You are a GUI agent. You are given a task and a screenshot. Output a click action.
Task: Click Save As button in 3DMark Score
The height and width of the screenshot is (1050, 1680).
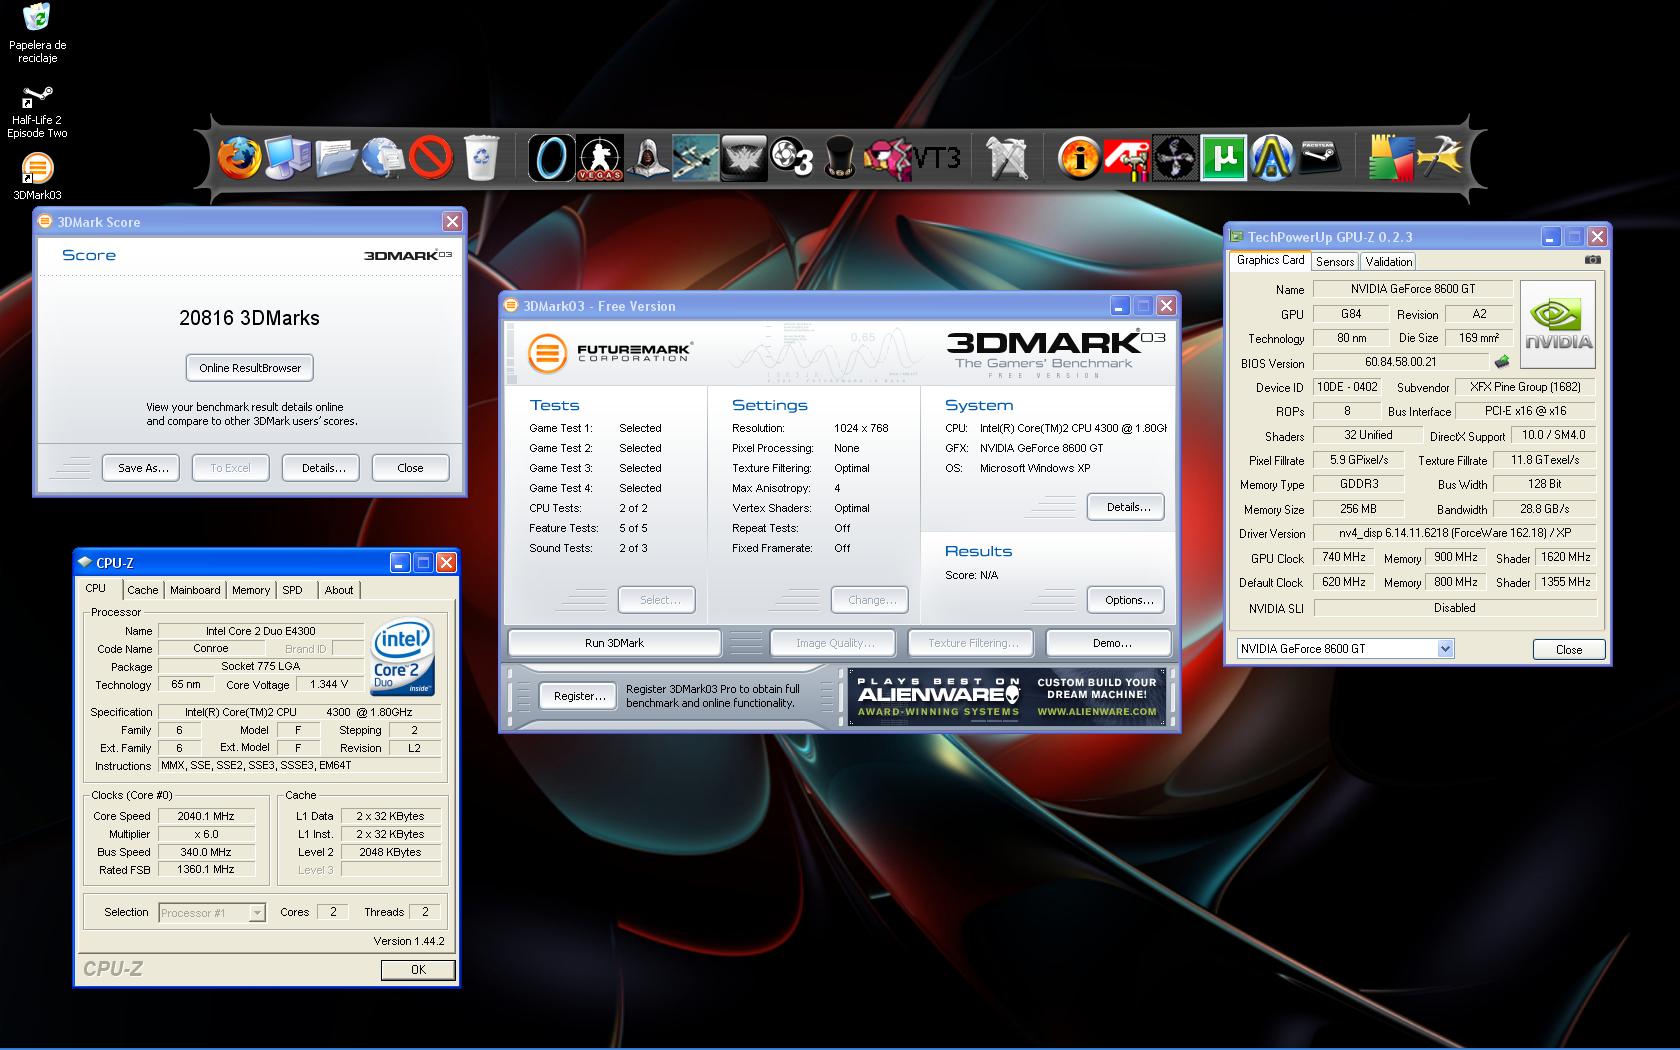click(141, 468)
